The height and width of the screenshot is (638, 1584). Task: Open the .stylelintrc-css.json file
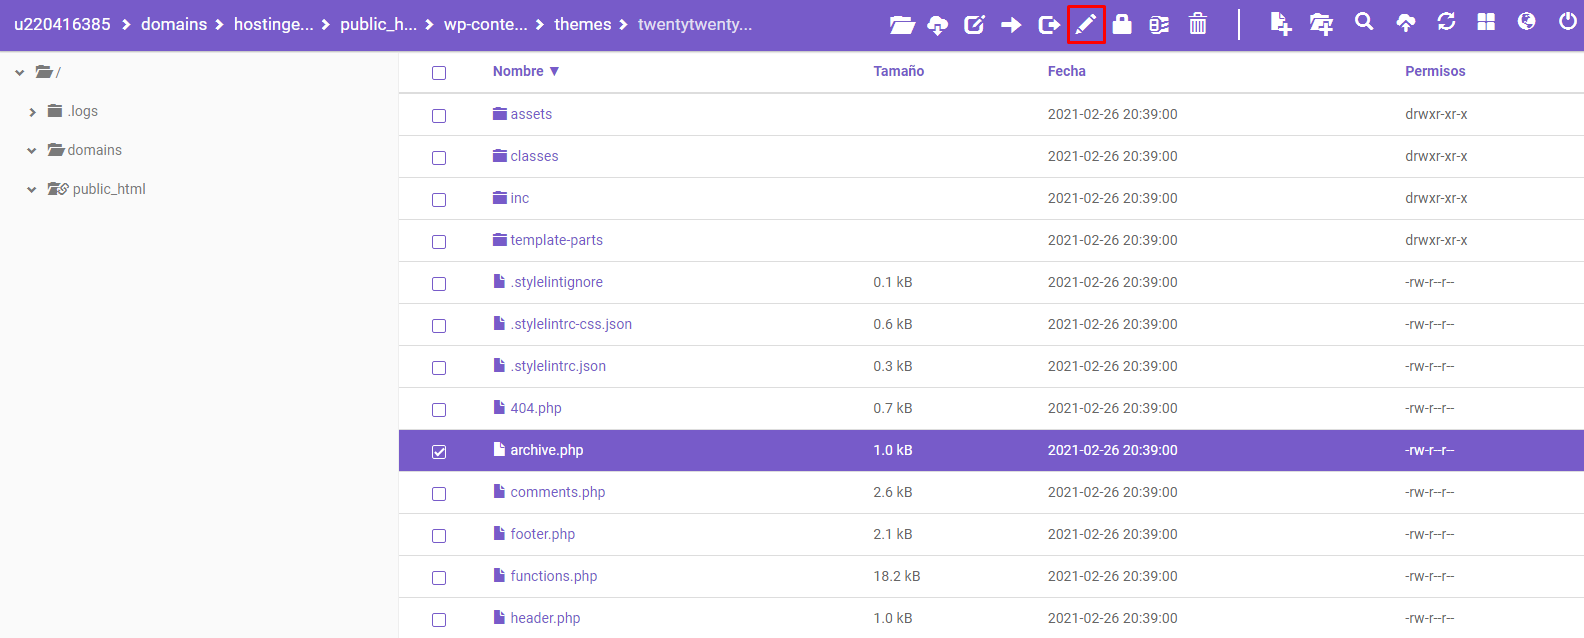(571, 324)
